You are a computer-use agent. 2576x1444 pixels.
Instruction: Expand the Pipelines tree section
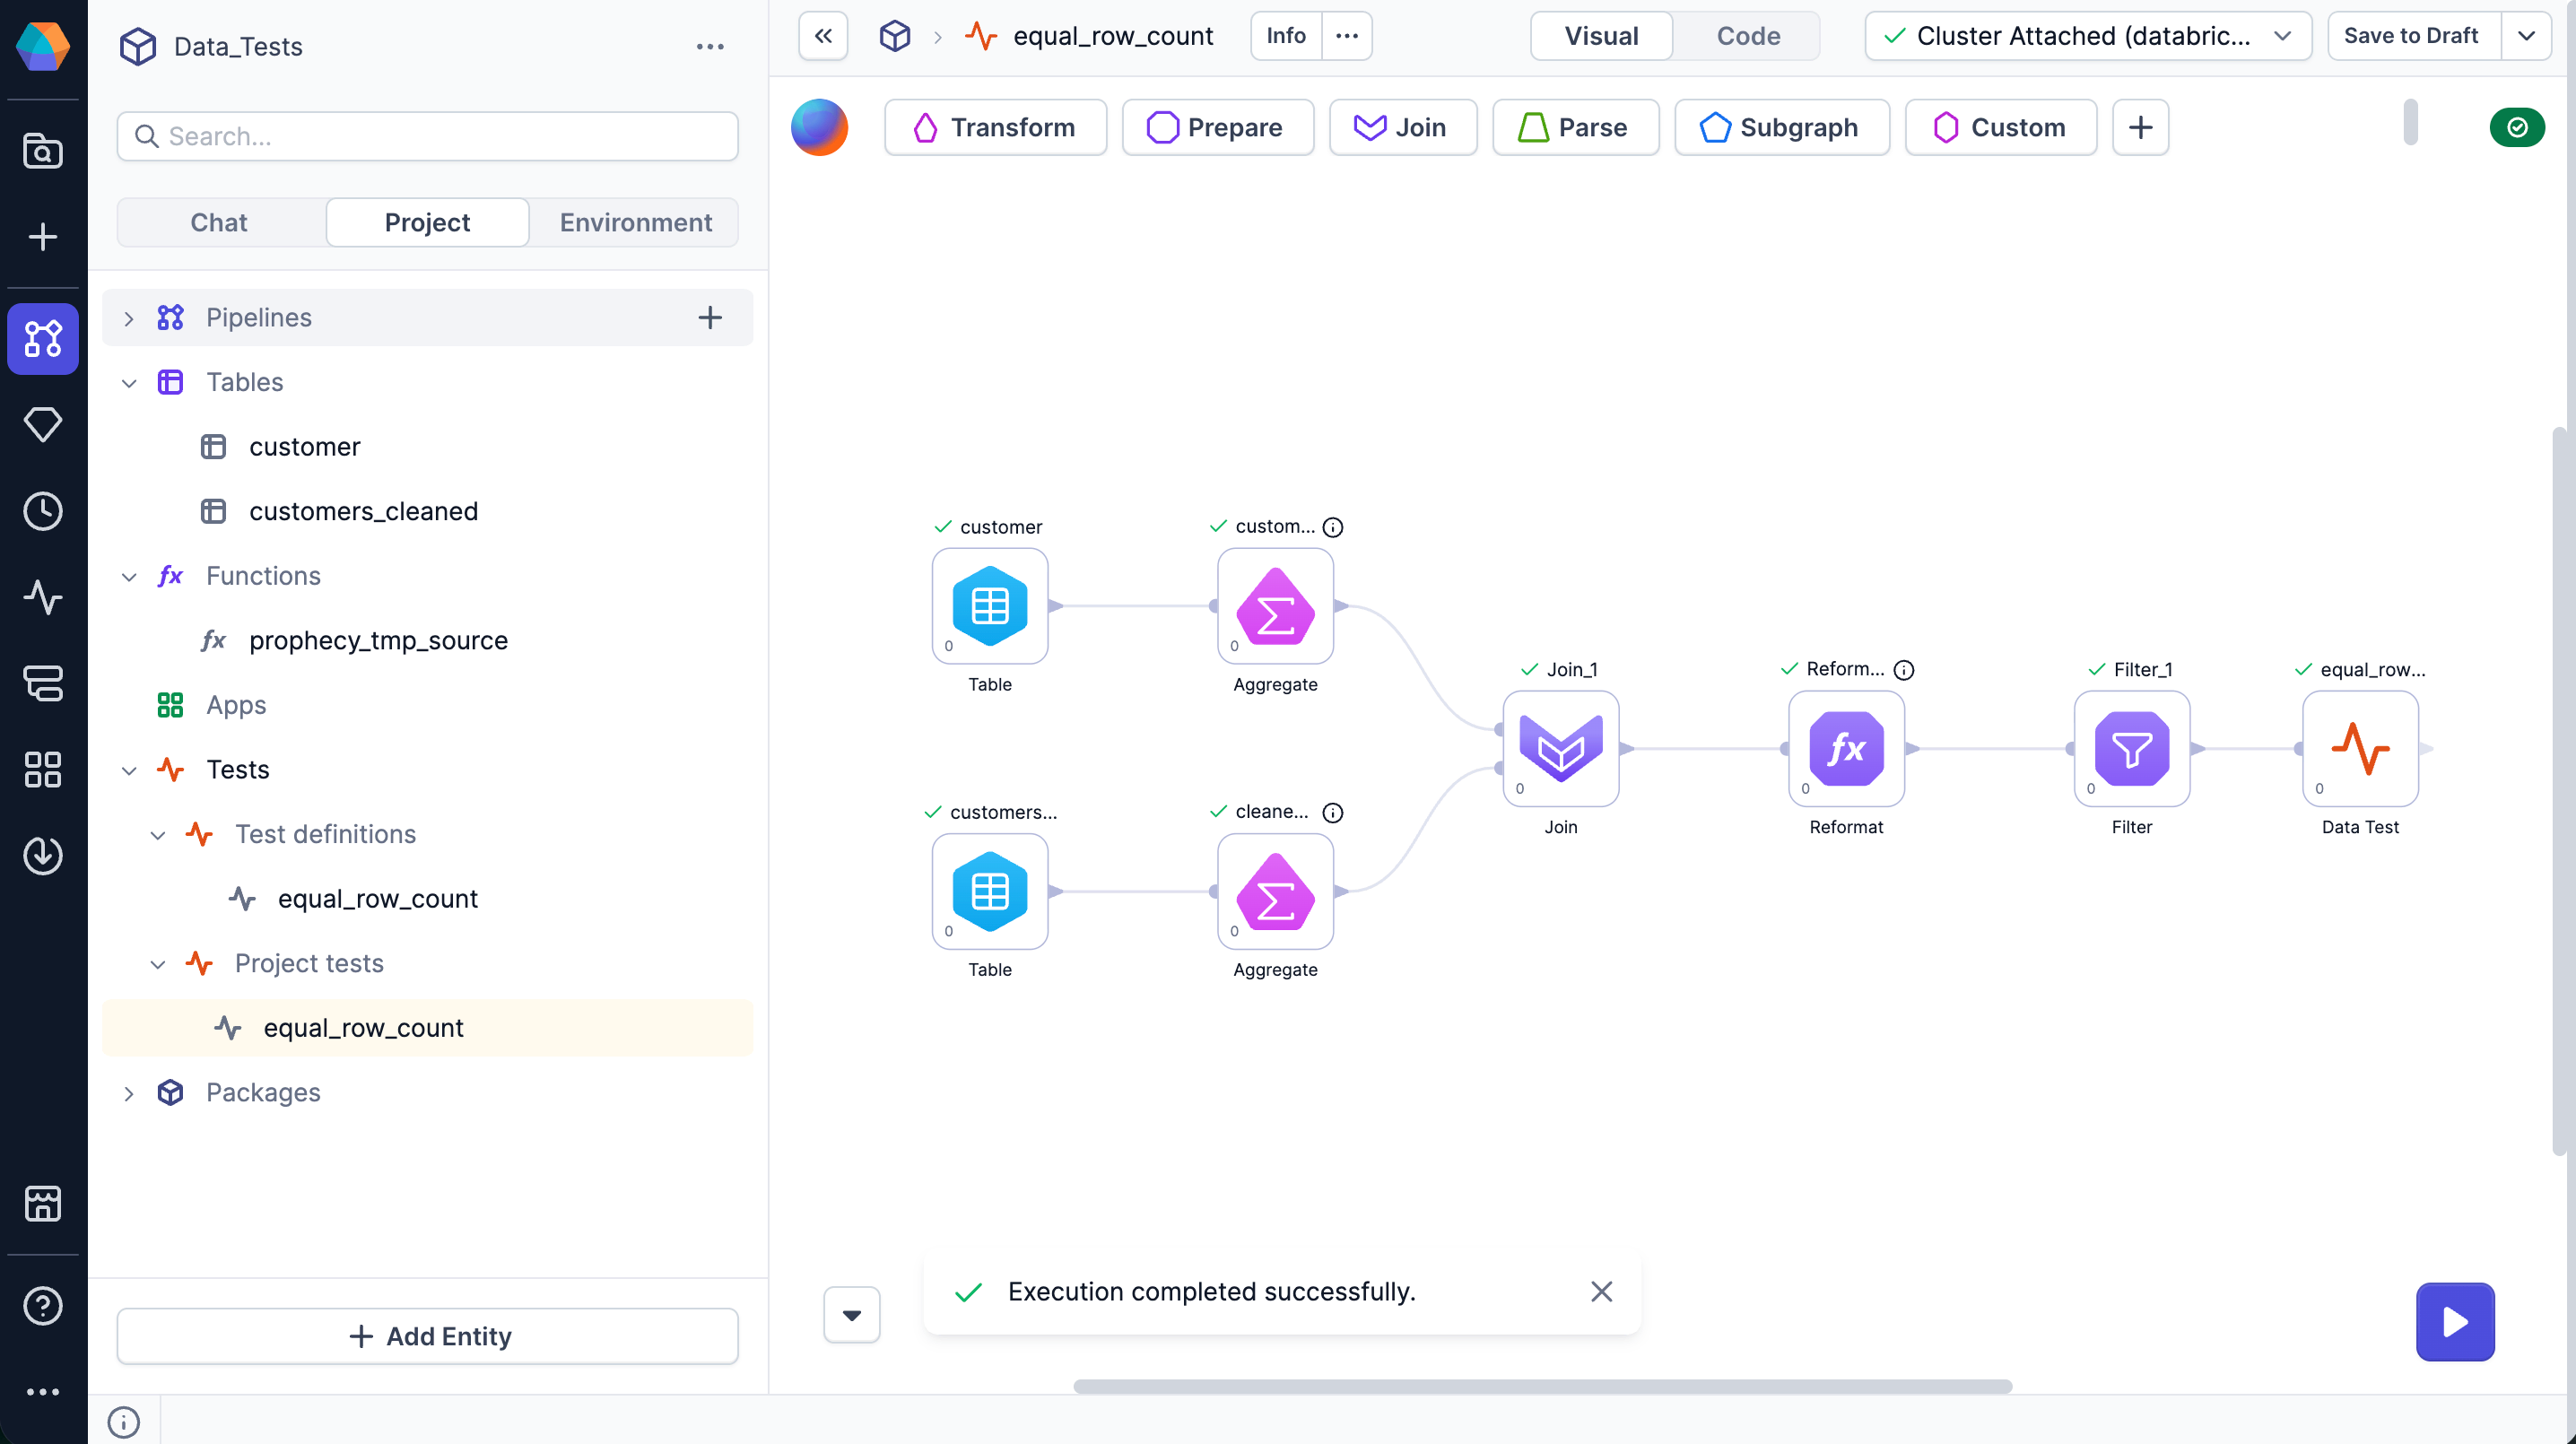pyautogui.click(x=129, y=318)
